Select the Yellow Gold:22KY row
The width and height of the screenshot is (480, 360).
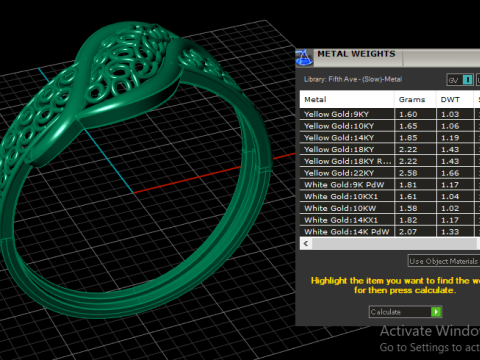[390, 173]
